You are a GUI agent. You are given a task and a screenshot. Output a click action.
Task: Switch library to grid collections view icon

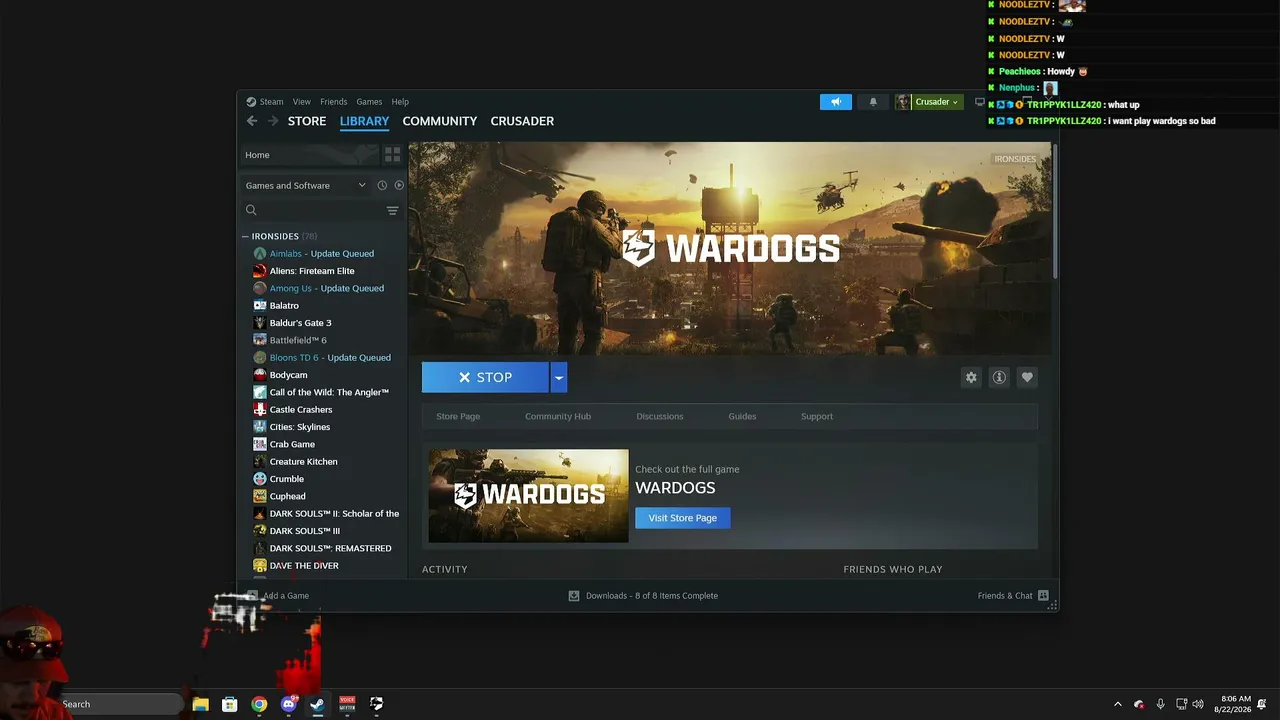(x=392, y=155)
